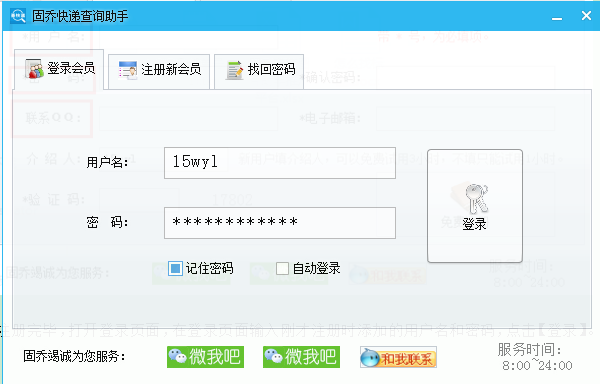Click the 固乔竭诚为您服务 label
The image size is (600, 384).
point(74,356)
